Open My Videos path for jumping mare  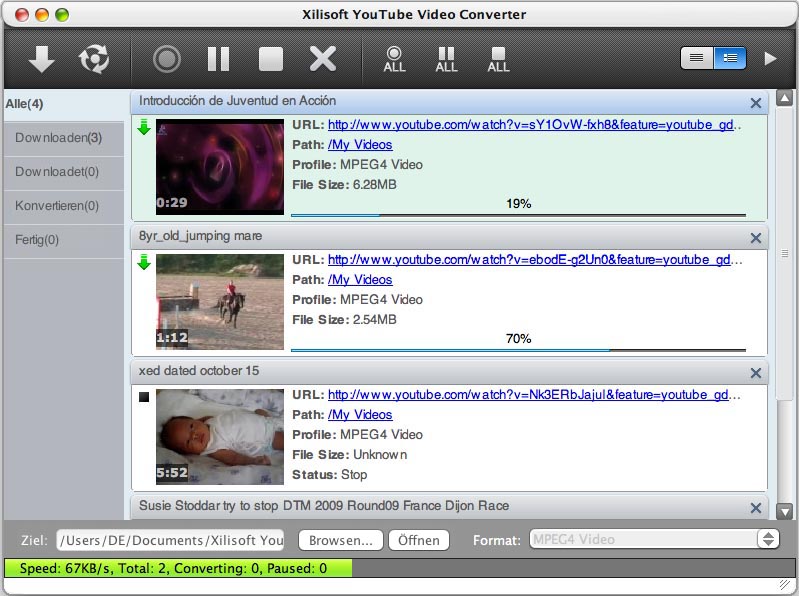(360, 280)
